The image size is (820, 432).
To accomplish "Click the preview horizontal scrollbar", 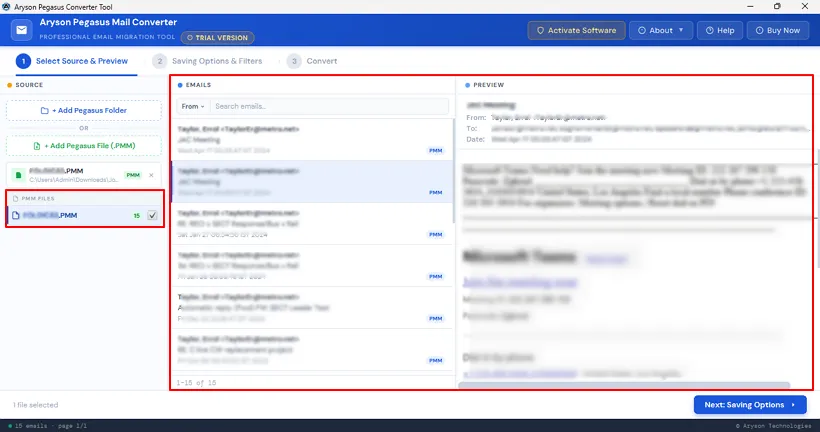I will (x=624, y=385).
